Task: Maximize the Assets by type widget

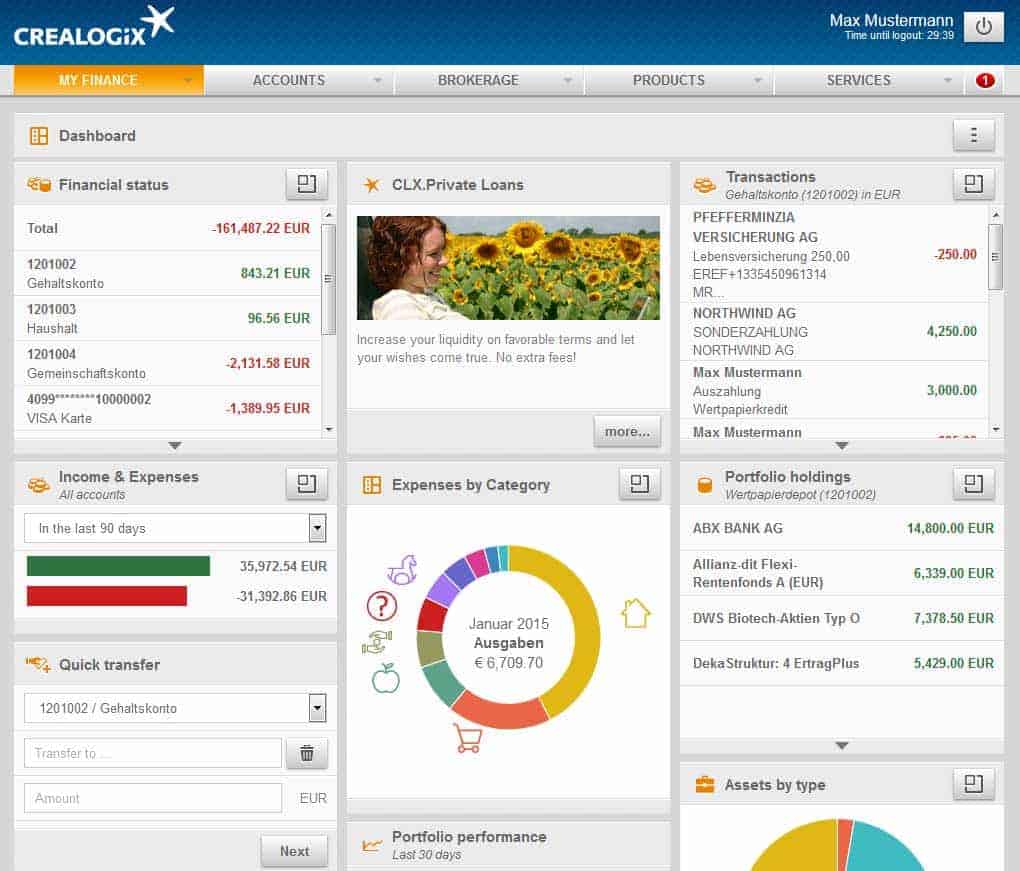Action: [x=973, y=784]
